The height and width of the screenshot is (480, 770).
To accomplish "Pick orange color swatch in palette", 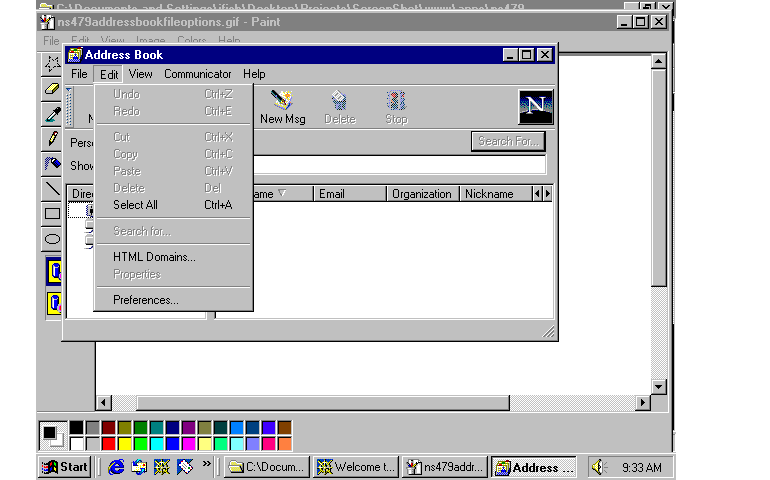I will click(x=284, y=444).
